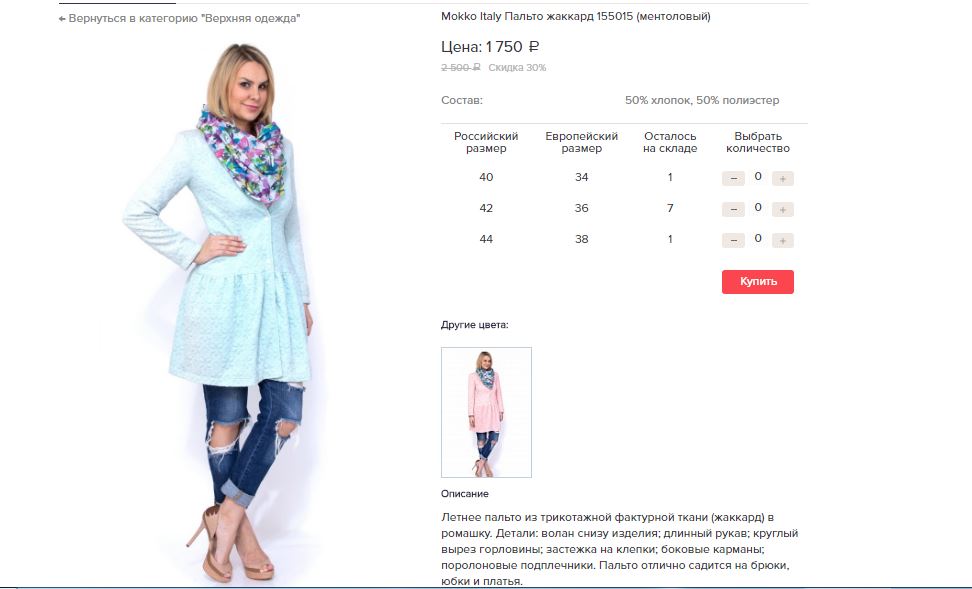Click quantity value for size 44
The height and width of the screenshot is (589, 972).
coord(758,239)
